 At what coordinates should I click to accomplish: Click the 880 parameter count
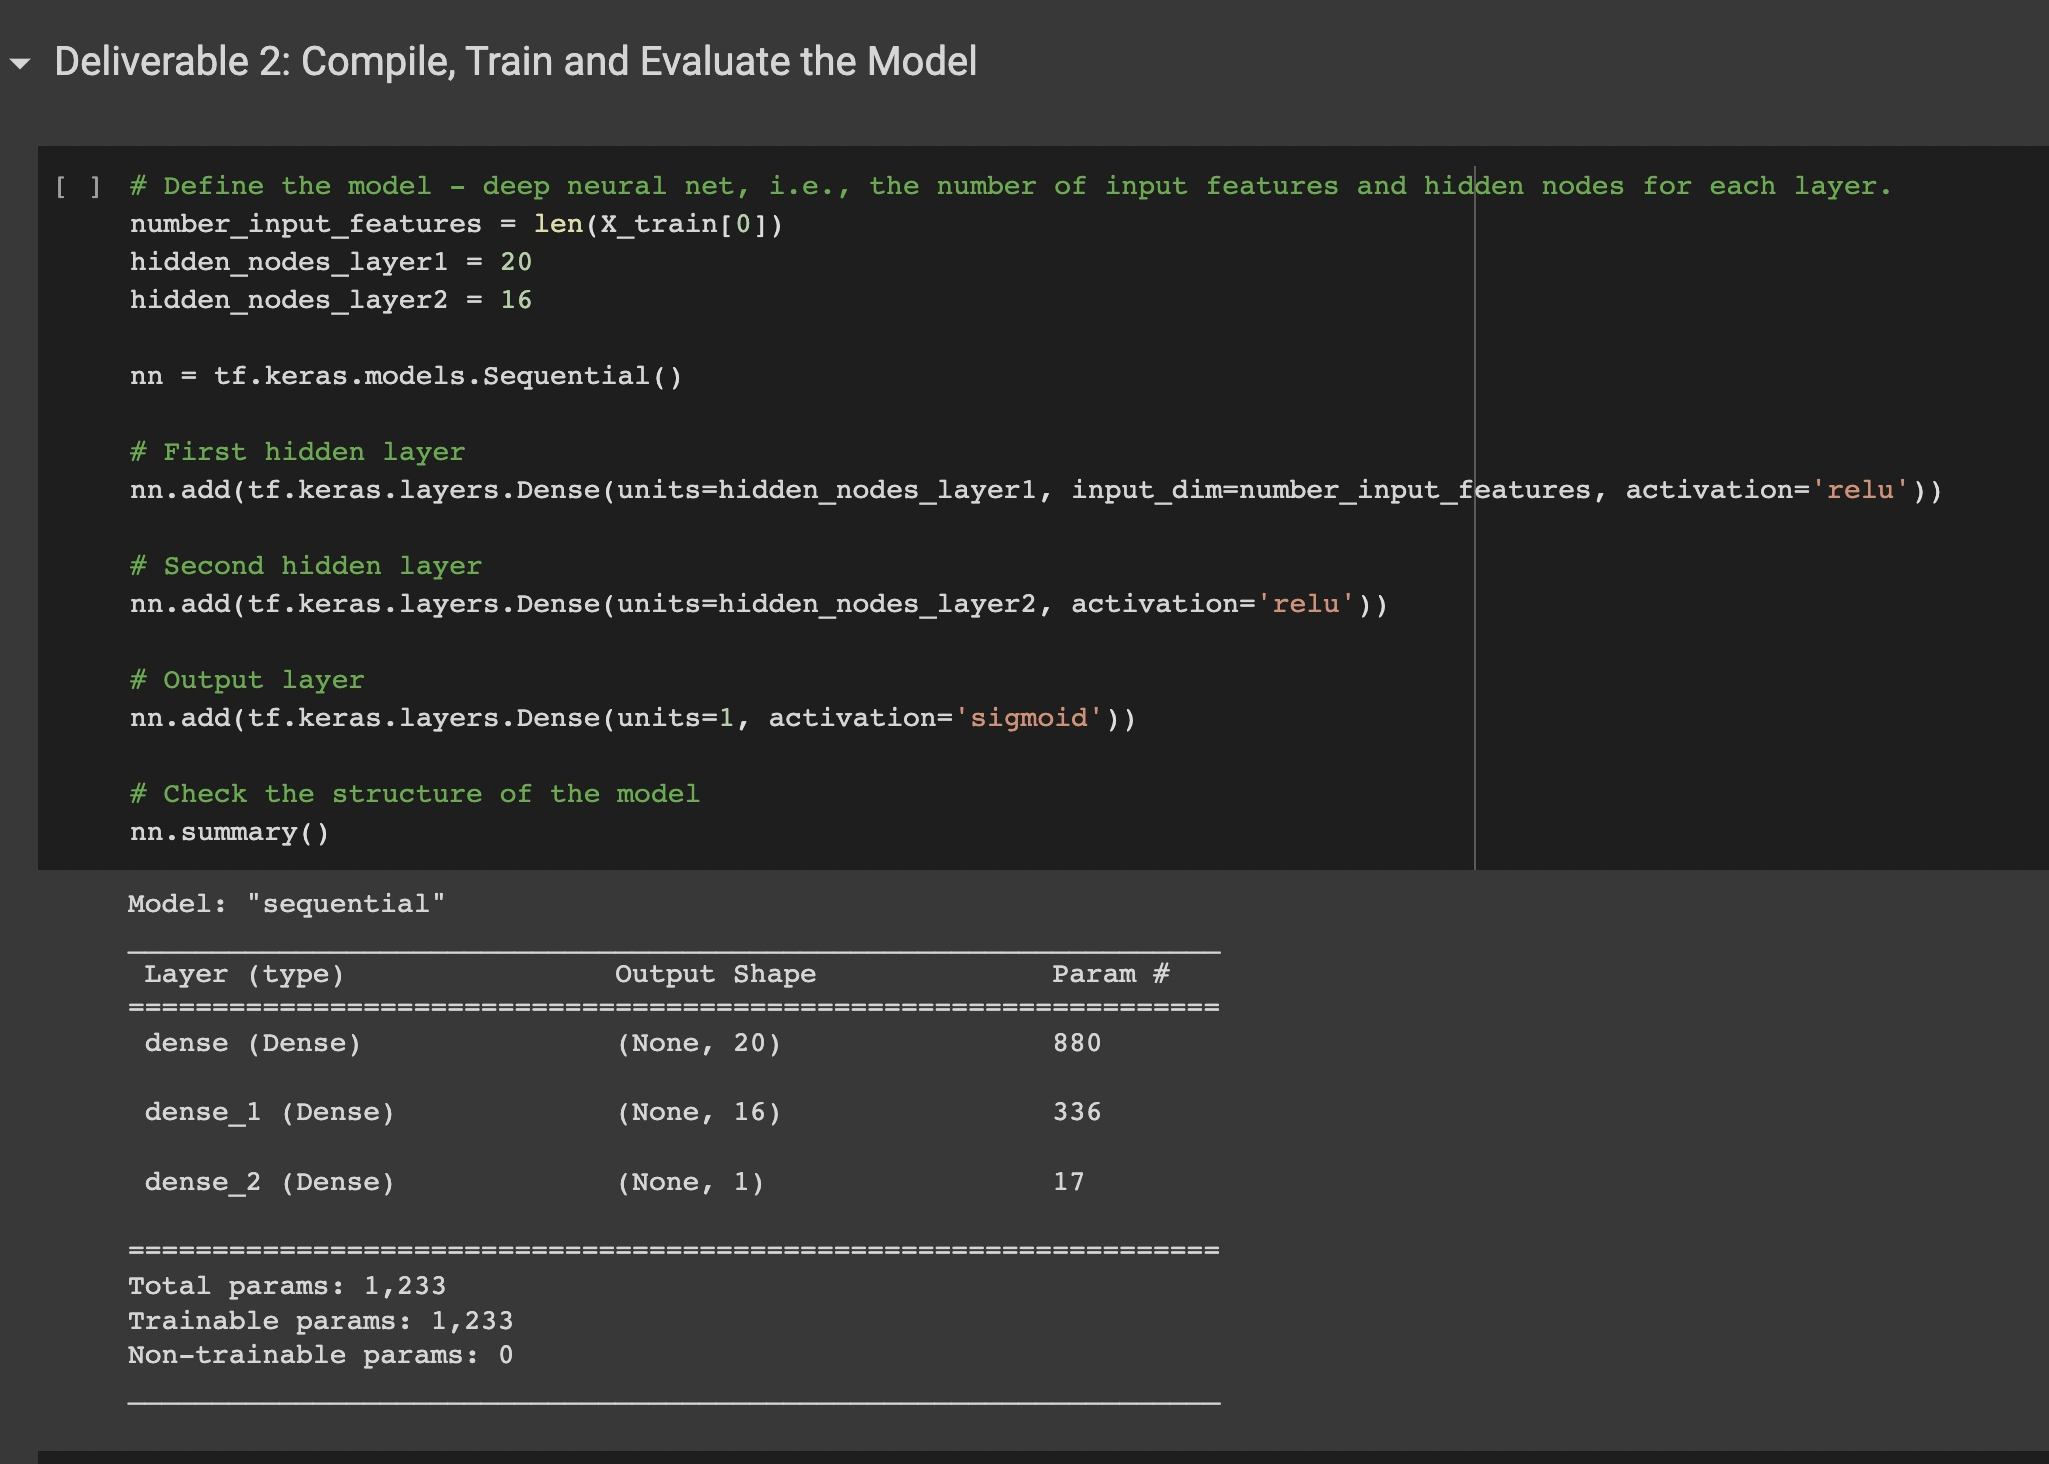pos(1077,1043)
